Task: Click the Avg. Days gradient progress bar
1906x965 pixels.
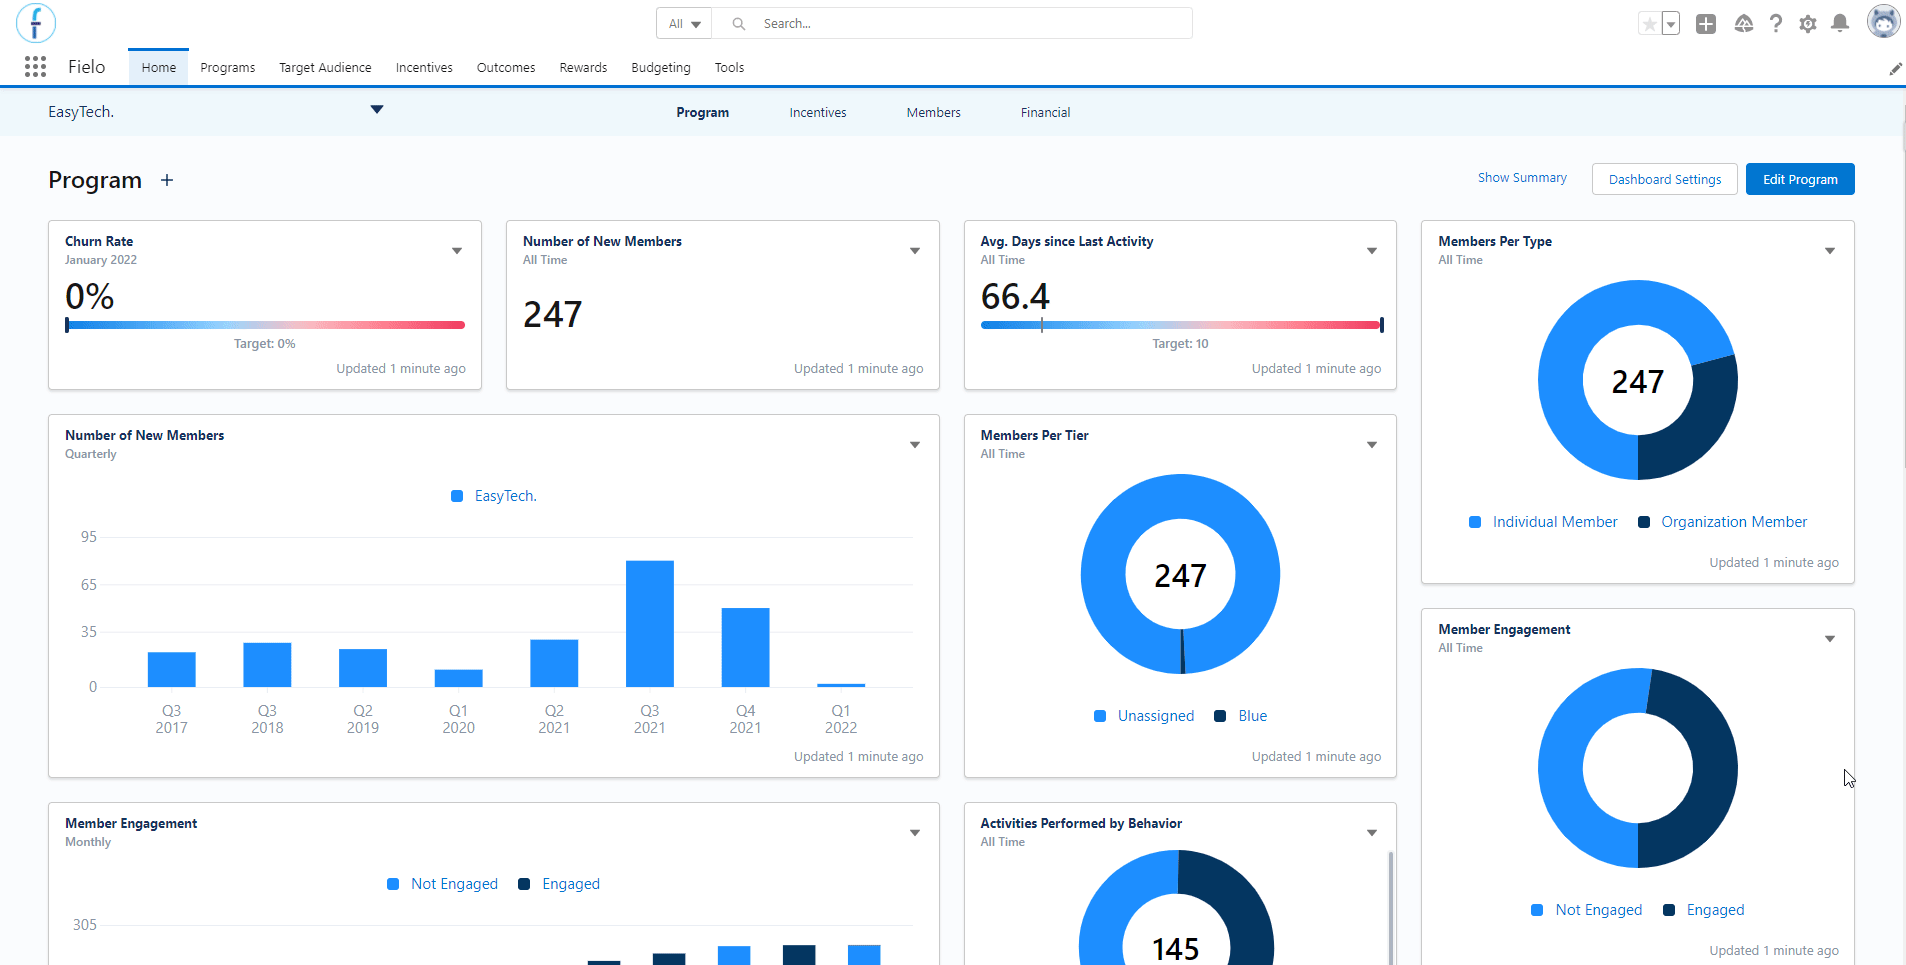Action: 1182,325
